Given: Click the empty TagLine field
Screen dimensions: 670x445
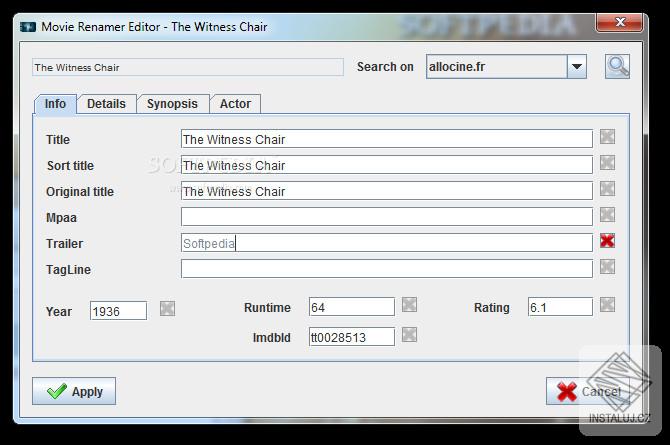Looking at the screenshot, I should 387,269.
